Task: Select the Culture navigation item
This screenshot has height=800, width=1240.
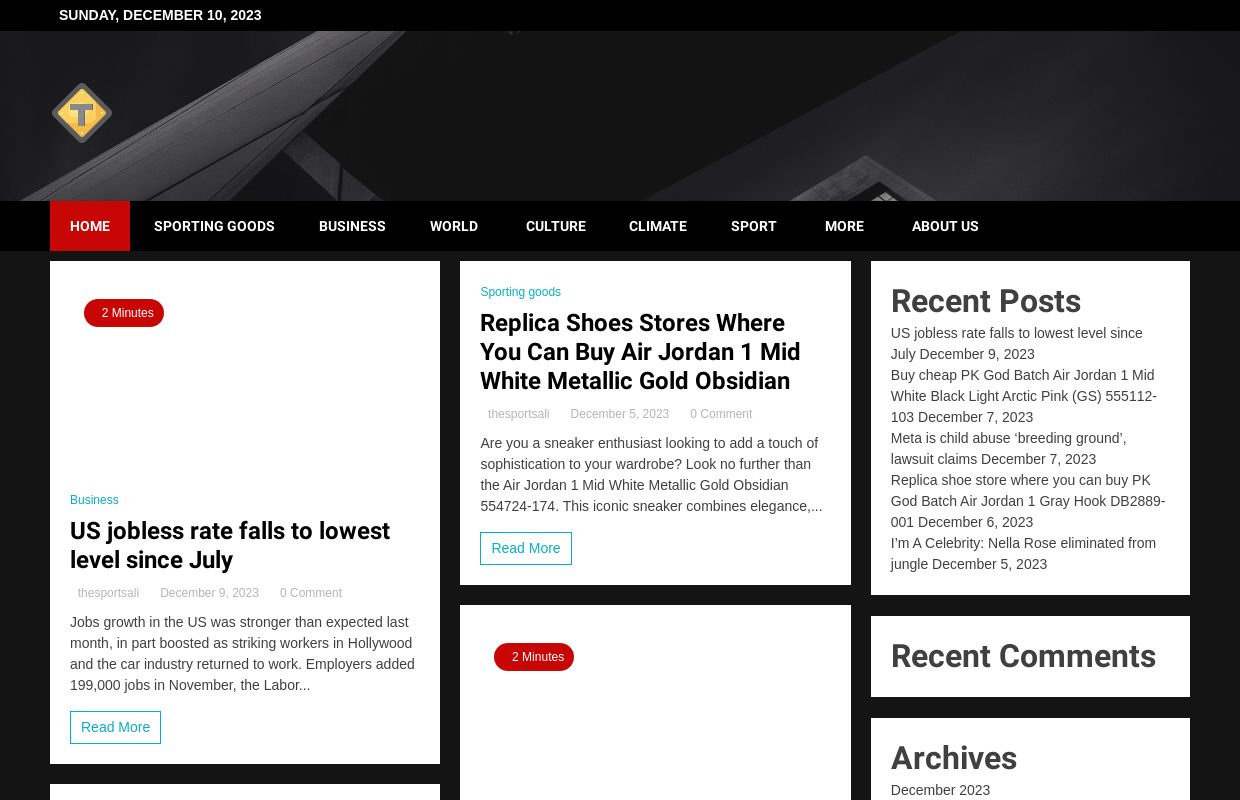Action: [x=556, y=226]
